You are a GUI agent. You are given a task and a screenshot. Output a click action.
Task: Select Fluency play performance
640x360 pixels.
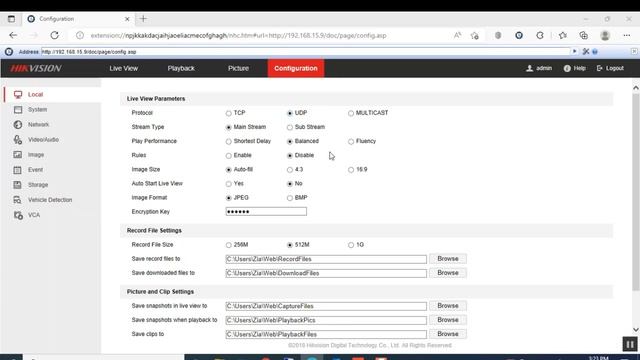click(x=351, y=142)
